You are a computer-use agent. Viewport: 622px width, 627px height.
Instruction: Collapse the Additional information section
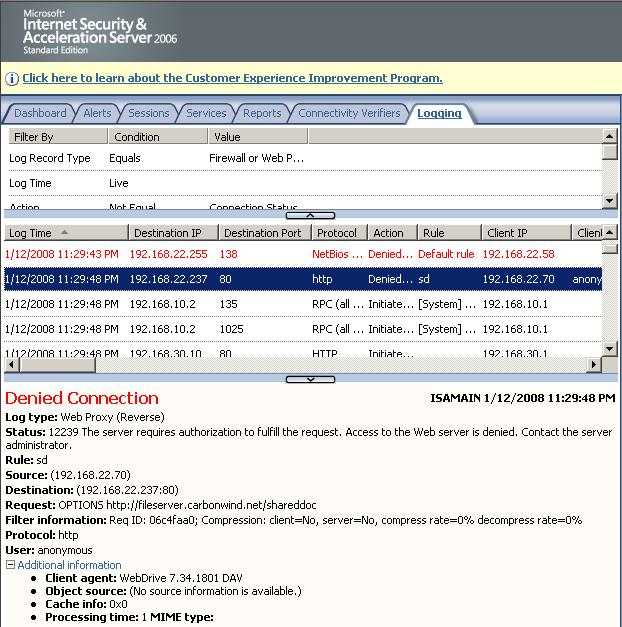[x=11, y=565]
